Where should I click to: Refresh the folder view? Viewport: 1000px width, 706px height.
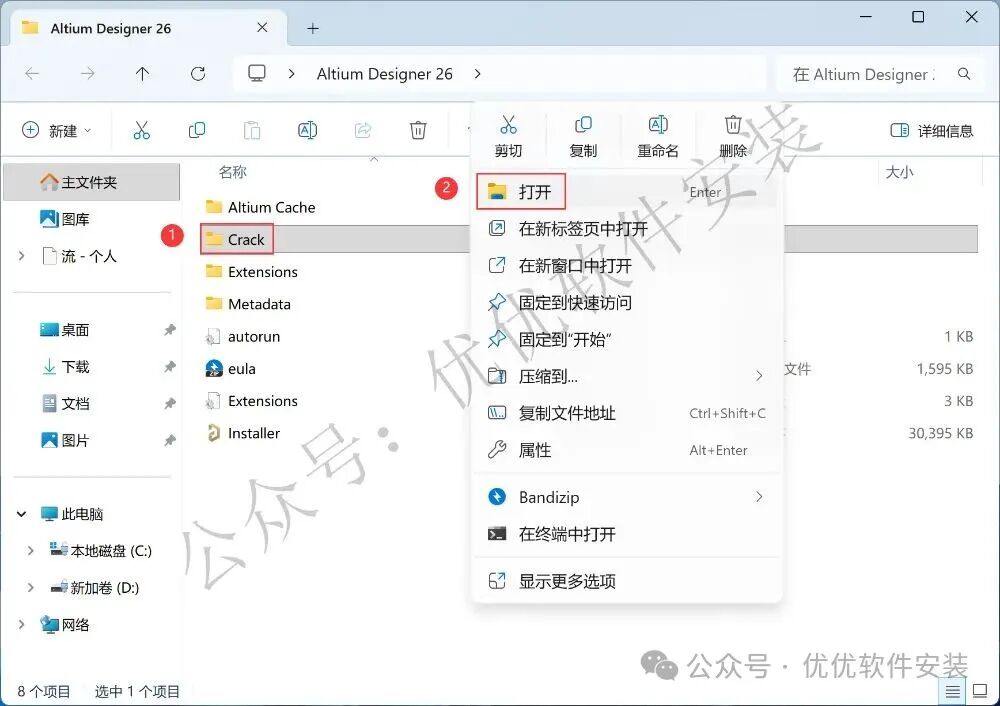[198, 74]
